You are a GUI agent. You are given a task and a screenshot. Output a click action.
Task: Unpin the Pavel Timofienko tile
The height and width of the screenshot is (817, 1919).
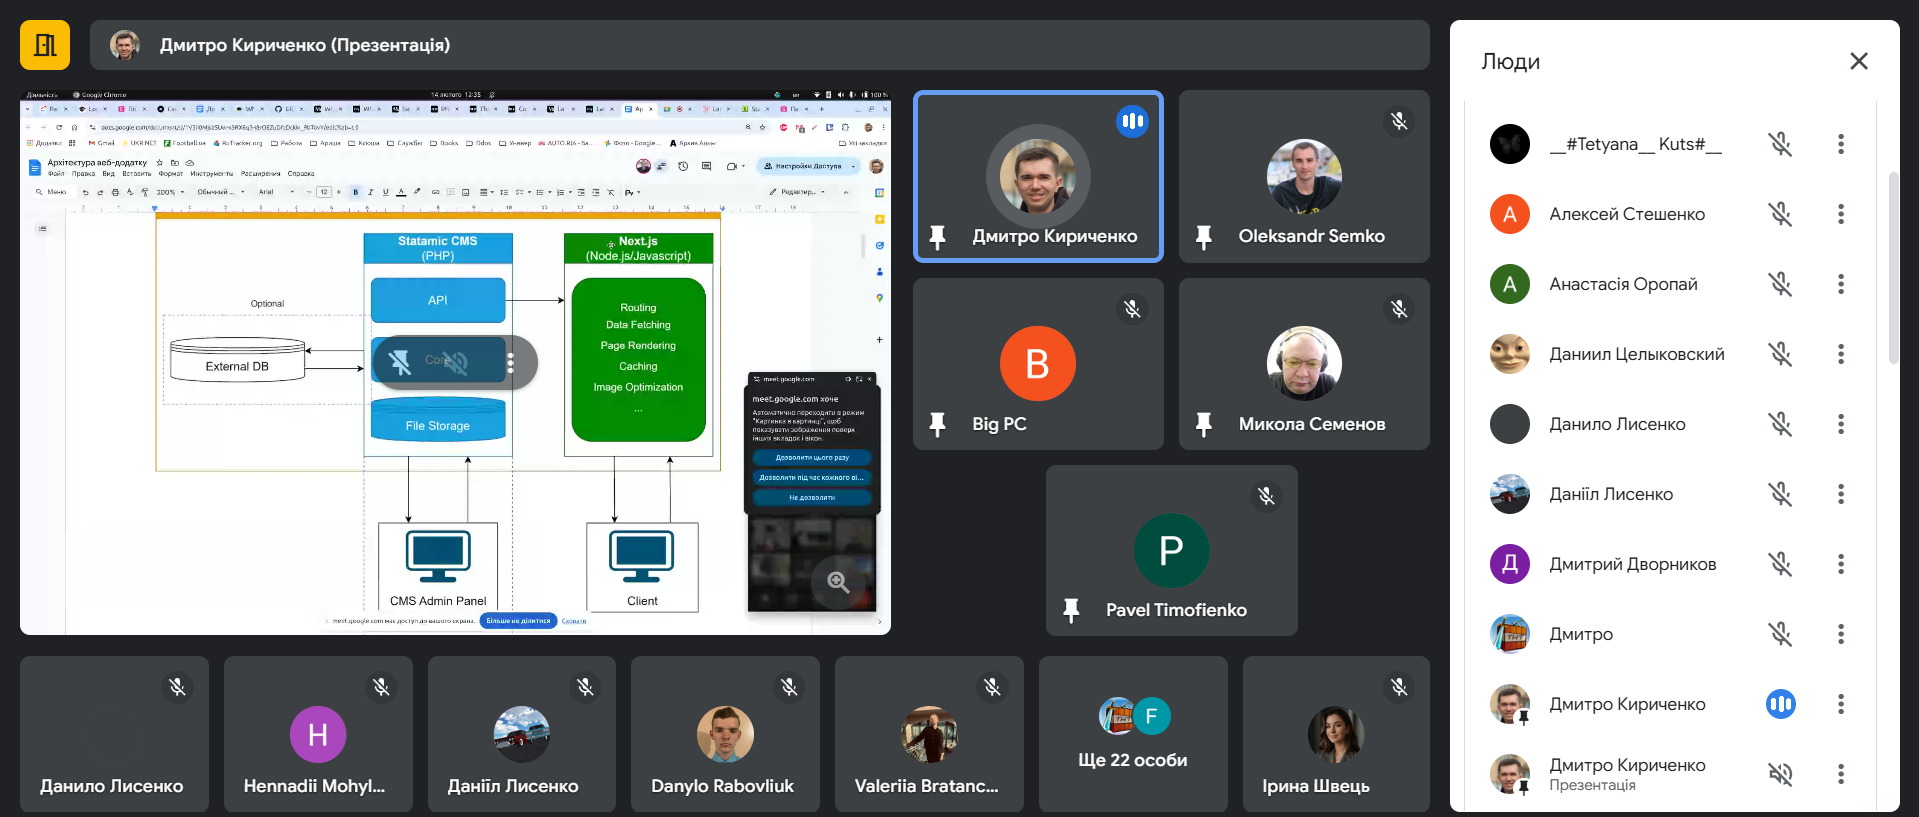1071,610
